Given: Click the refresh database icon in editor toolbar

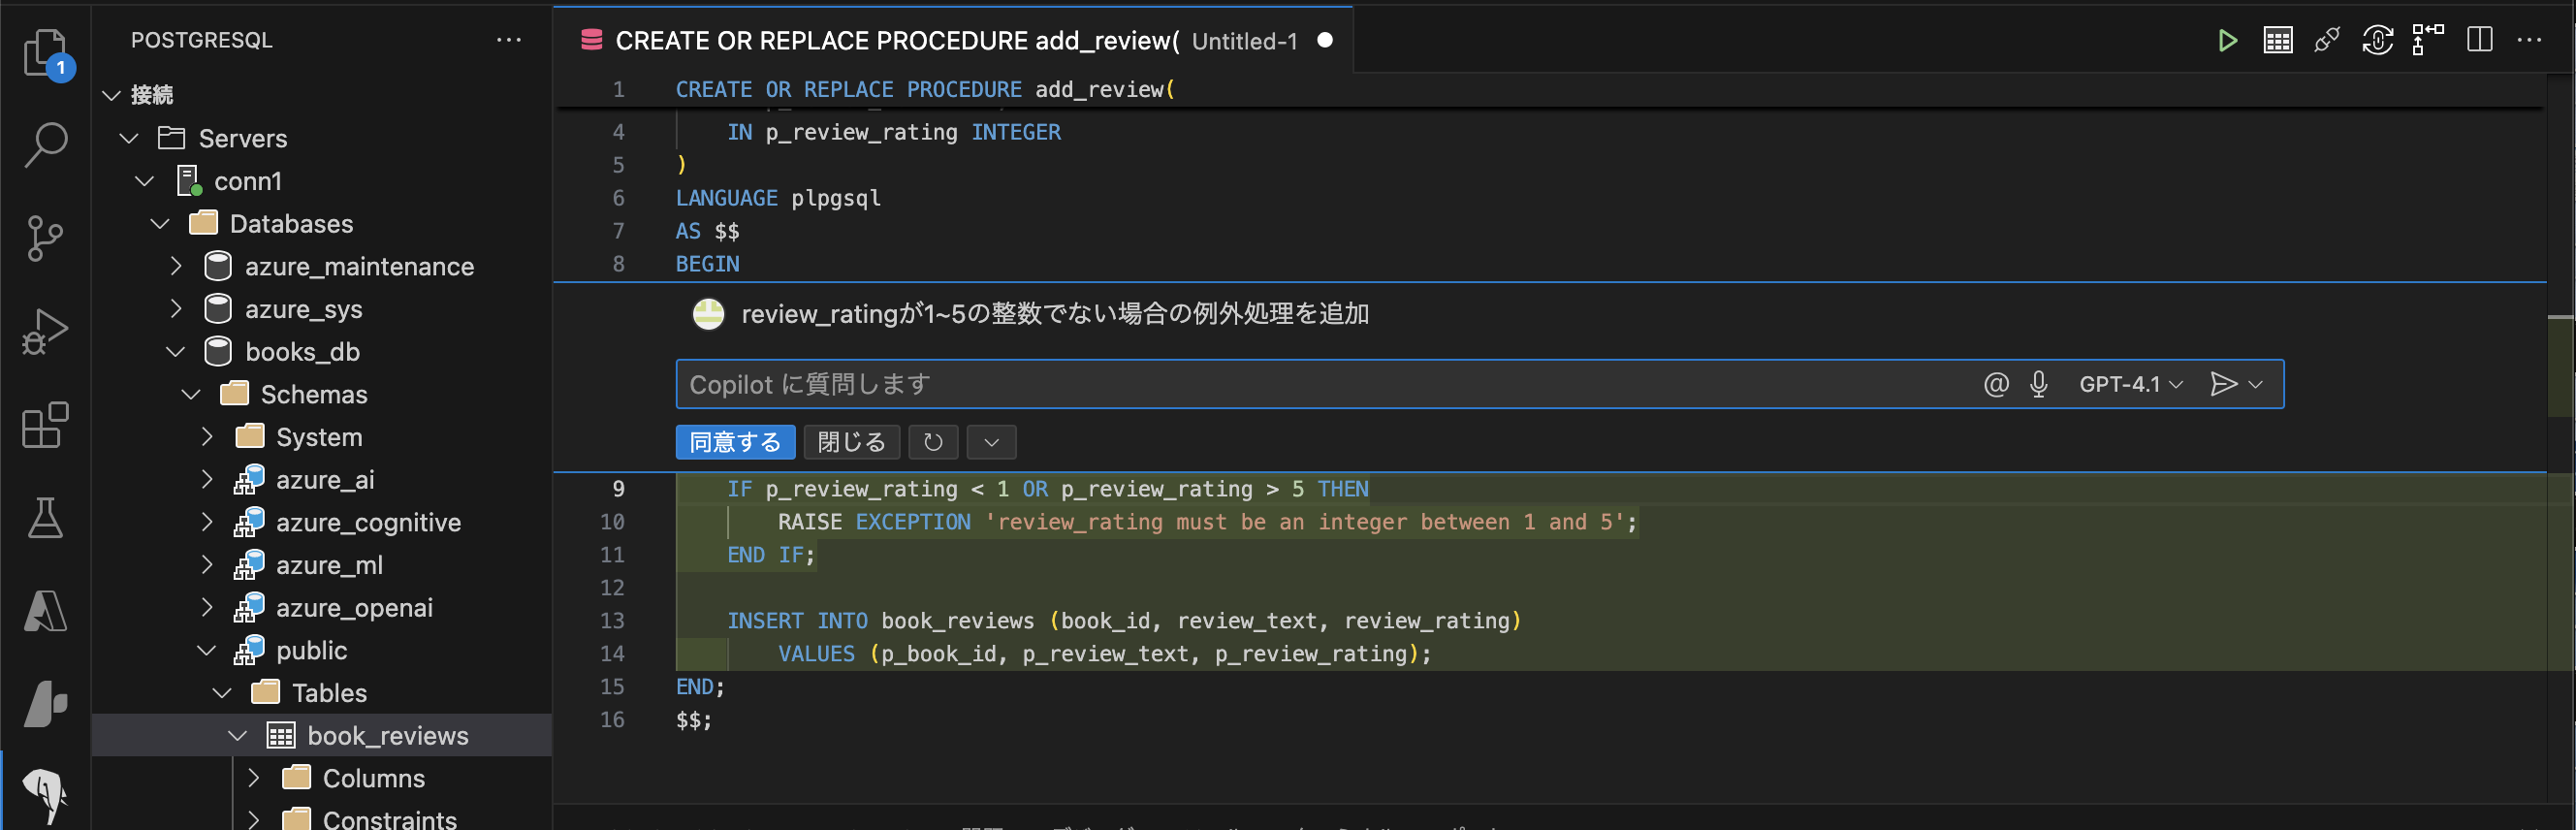Looking at the screenshot, I should click(2377, 41).
